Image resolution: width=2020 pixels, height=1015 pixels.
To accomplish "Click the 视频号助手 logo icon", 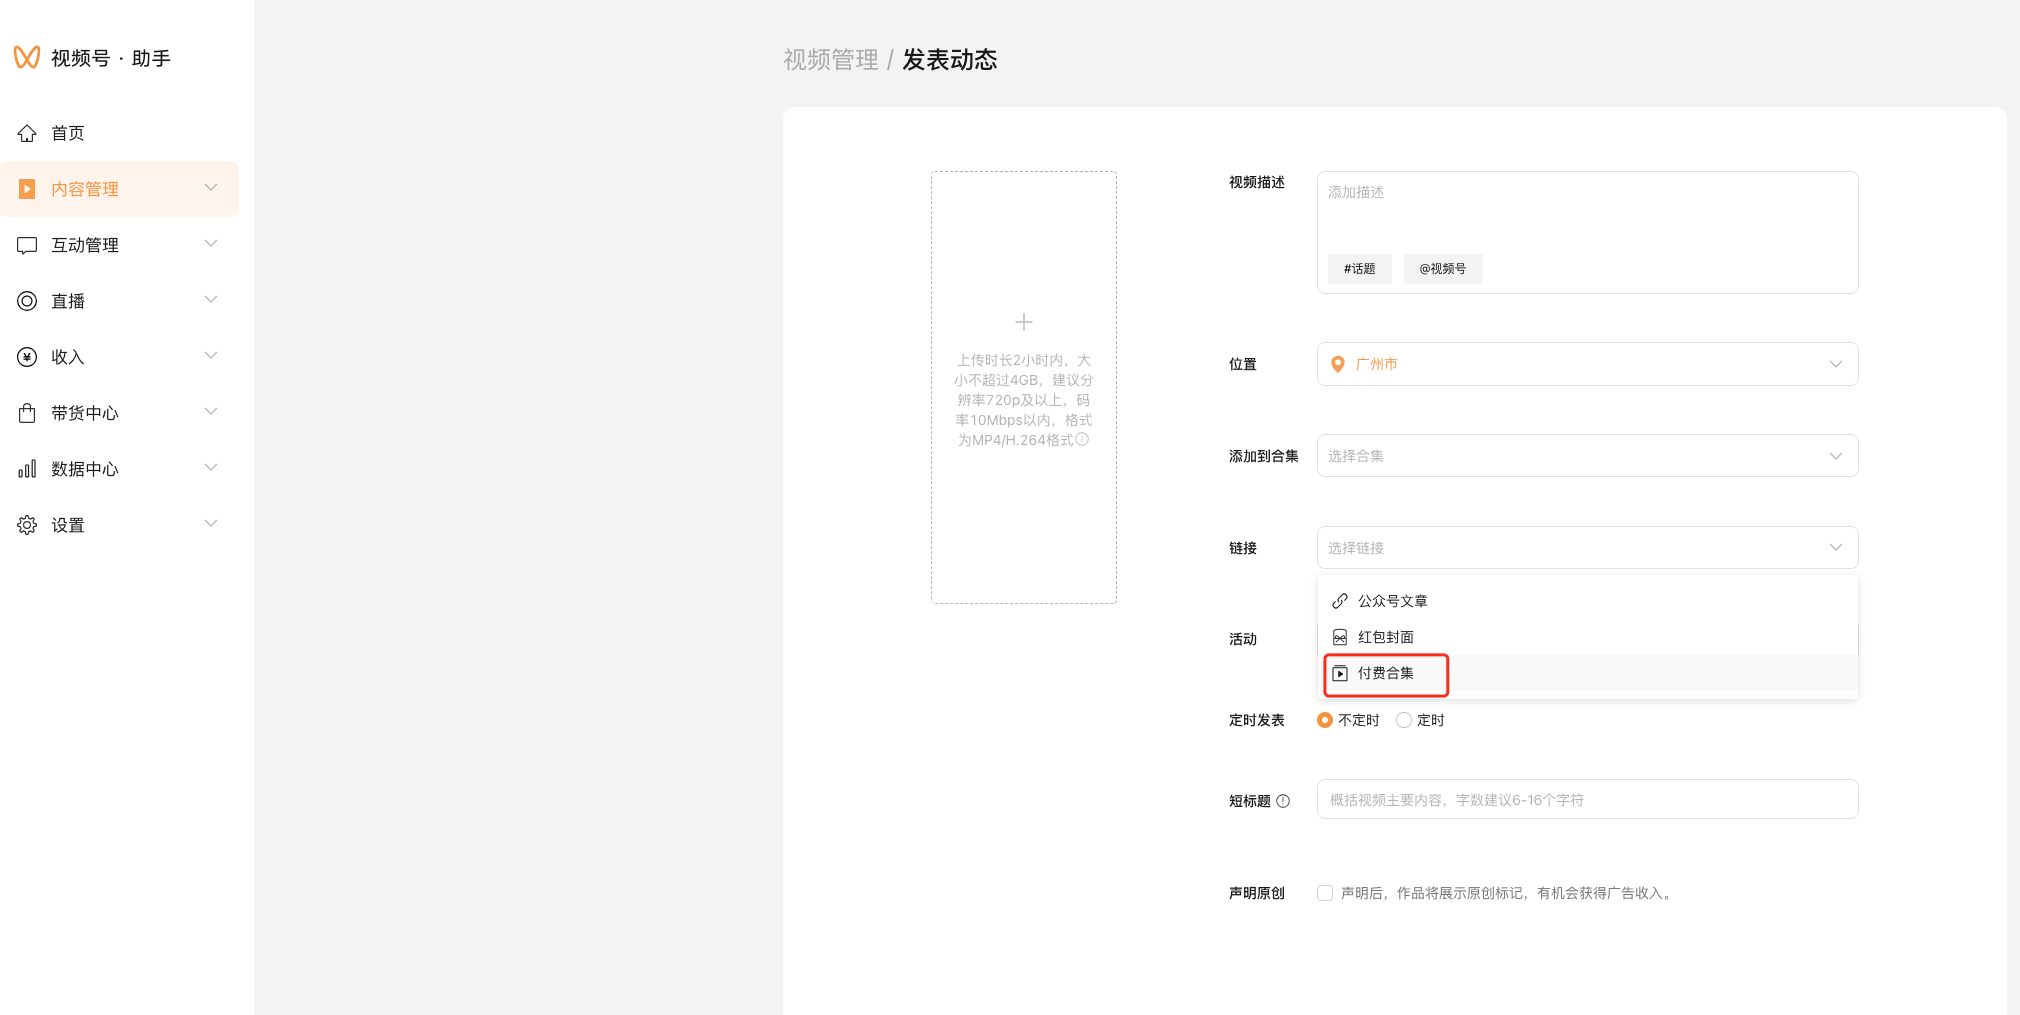I will [x=27, y=58].
